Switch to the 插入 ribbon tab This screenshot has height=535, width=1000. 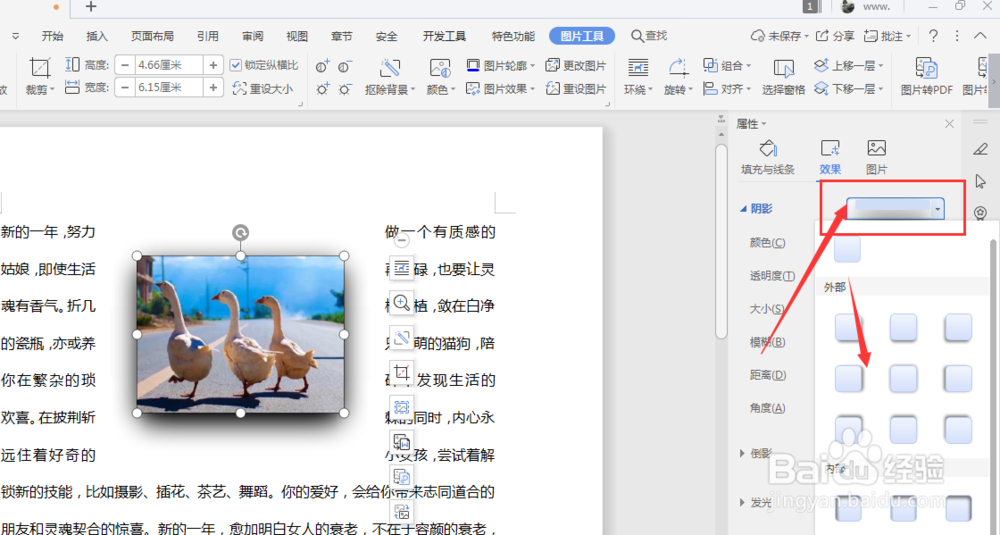coord(97,36)
